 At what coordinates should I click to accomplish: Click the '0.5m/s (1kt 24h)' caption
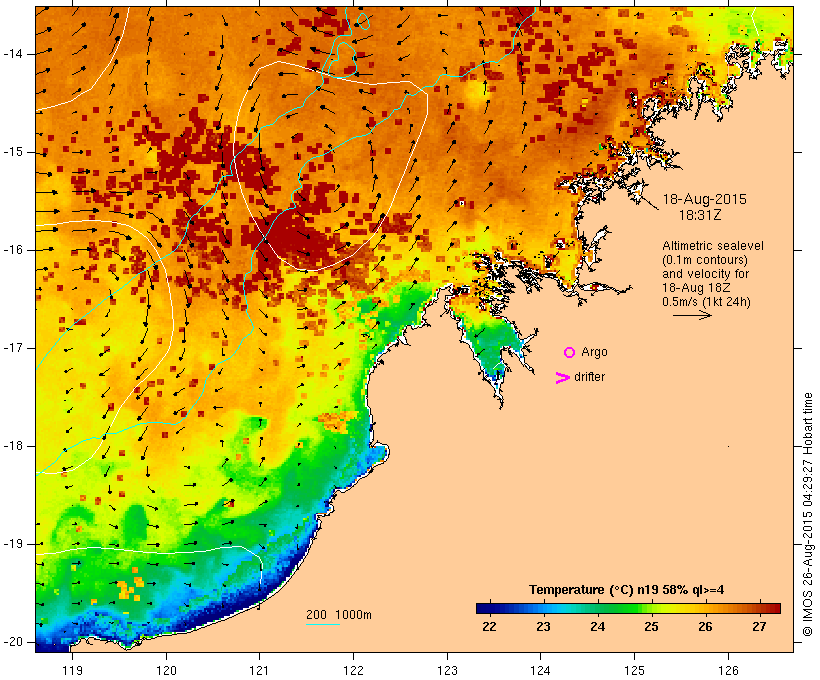coord(706,302)
